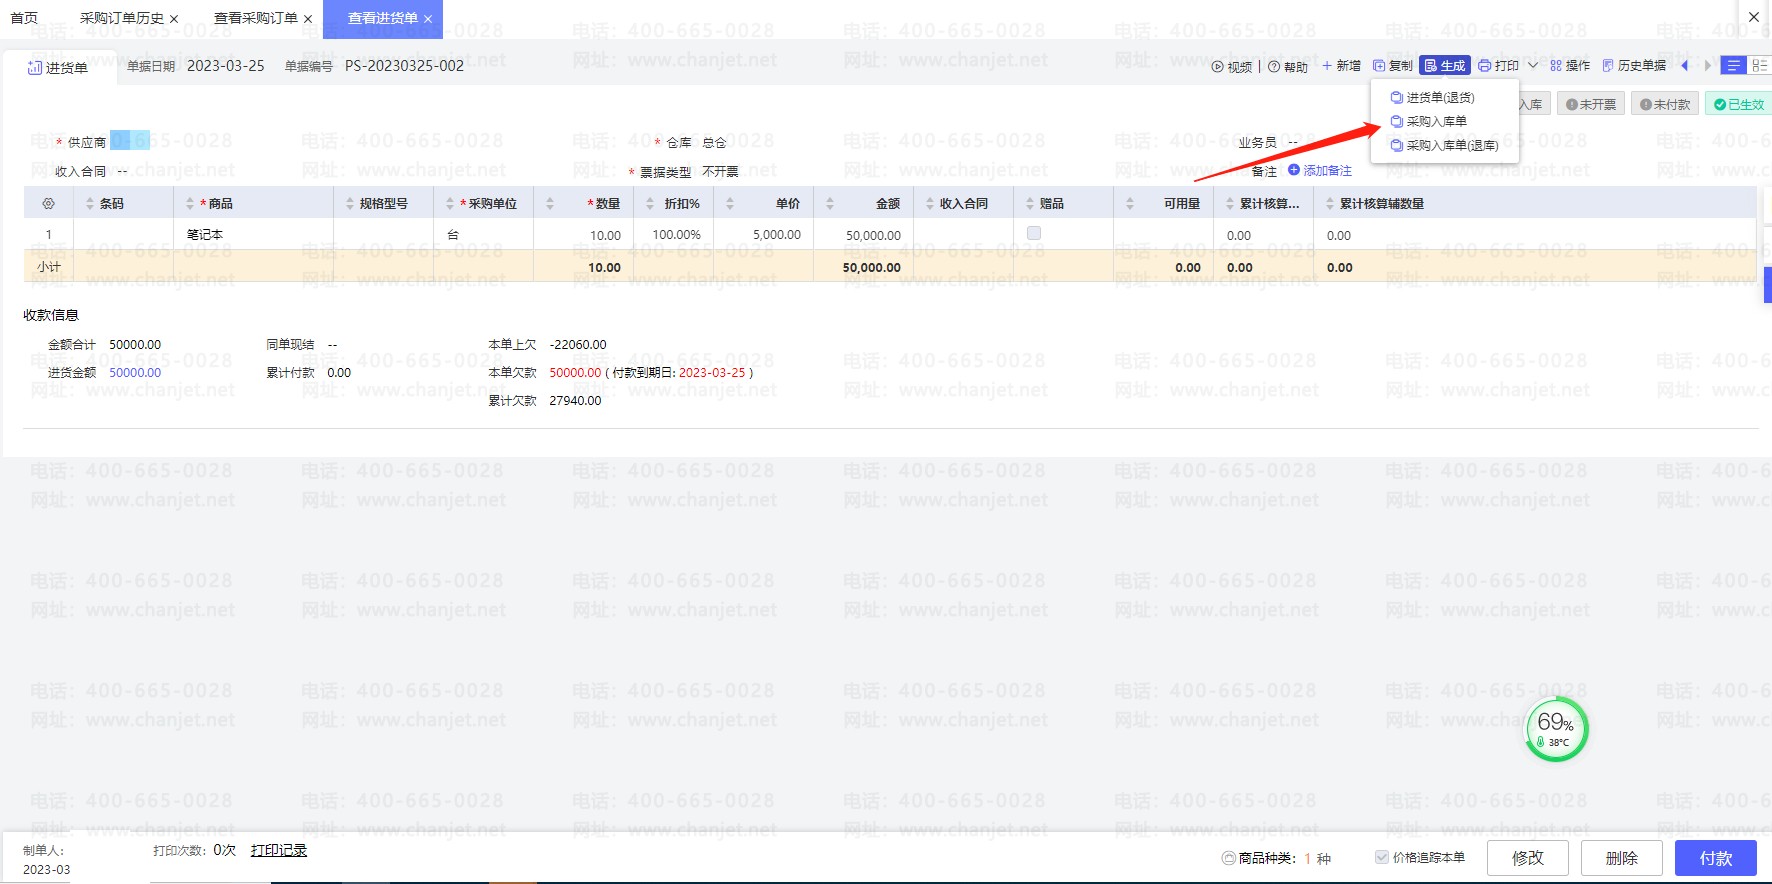Click the 新增 plus icon
The width and height of the screenshot is (1772, 884).
pyautogui.click(x=1327, y=66)
